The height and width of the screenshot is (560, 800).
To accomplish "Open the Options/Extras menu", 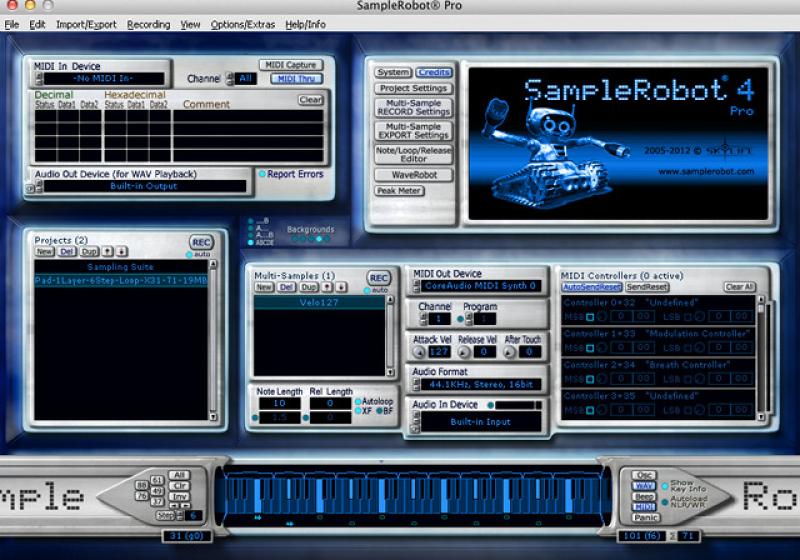I will pyautogui.click(x=244, y=24).
